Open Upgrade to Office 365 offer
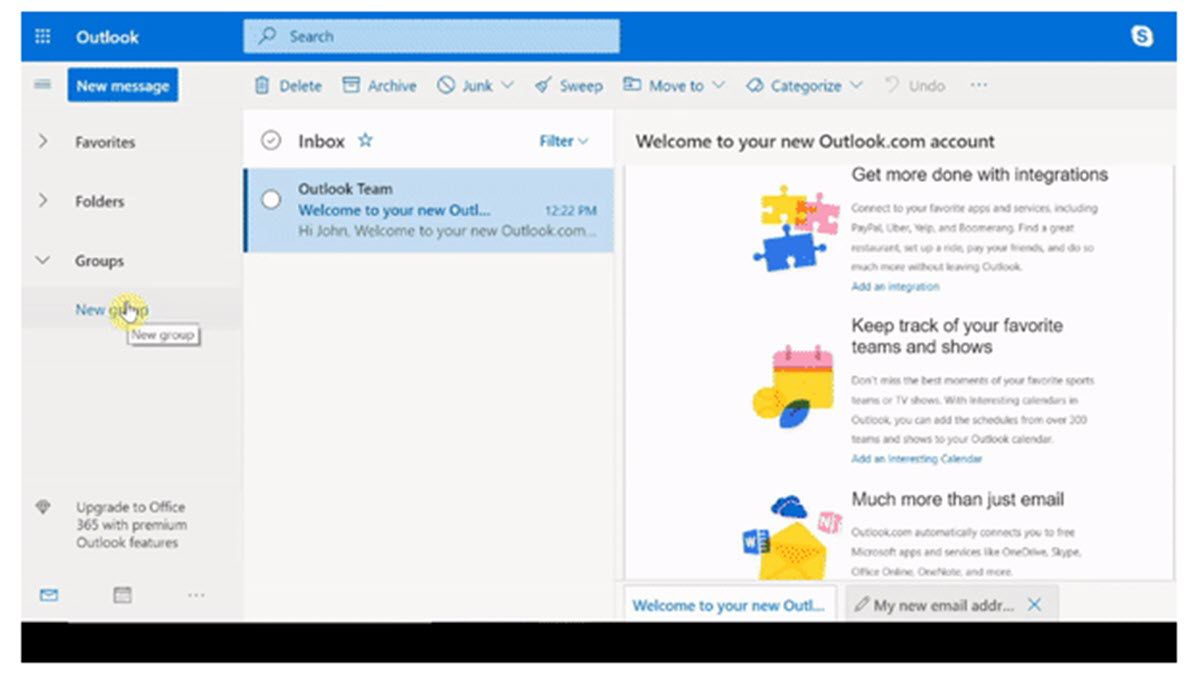 tap(131, 525)
